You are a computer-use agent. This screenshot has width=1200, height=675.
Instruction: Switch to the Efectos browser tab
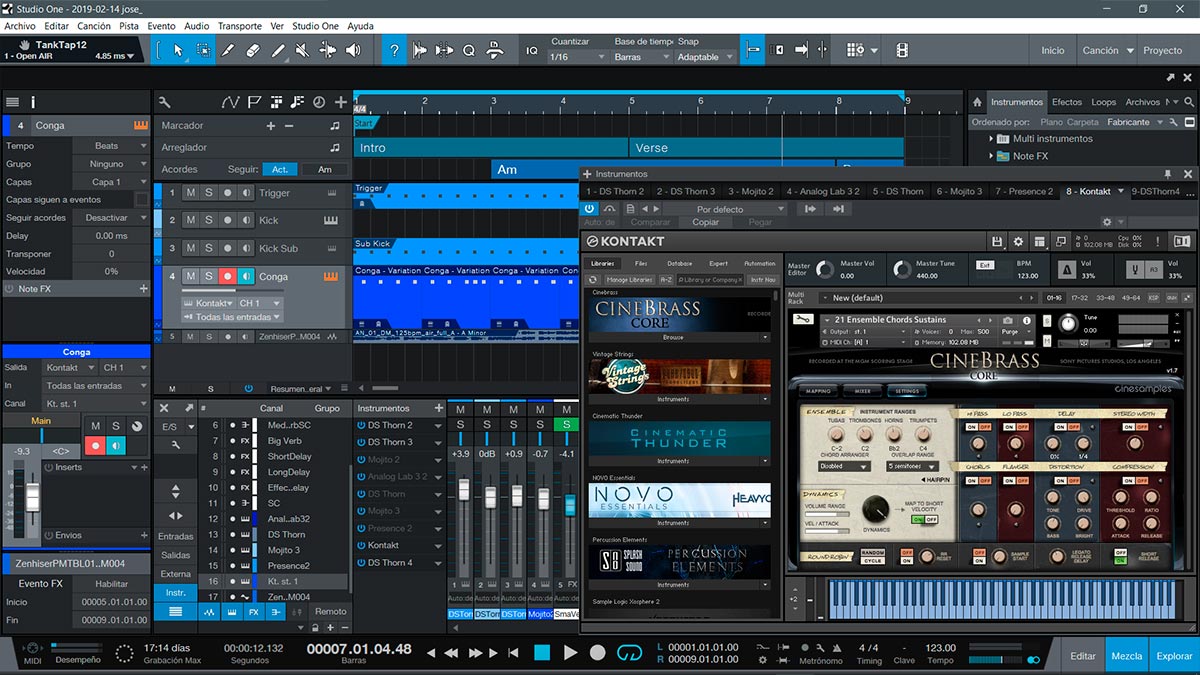coord(1067,102)
